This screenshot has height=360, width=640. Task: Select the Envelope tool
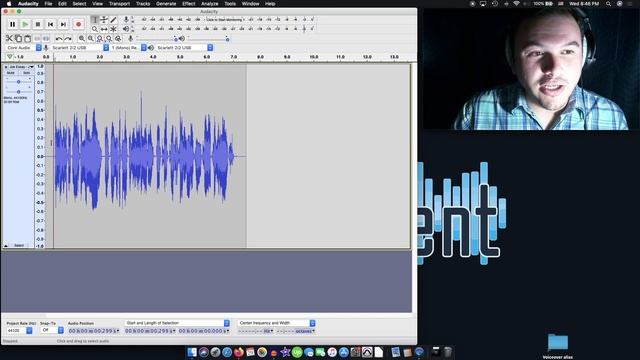coord(104,20)
